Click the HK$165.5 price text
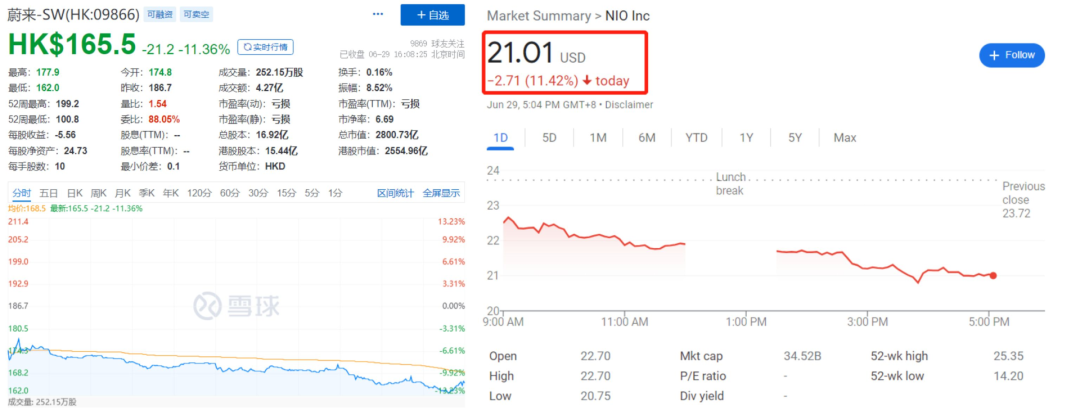This screenshot has height=410, width=1080. point(72,45)
